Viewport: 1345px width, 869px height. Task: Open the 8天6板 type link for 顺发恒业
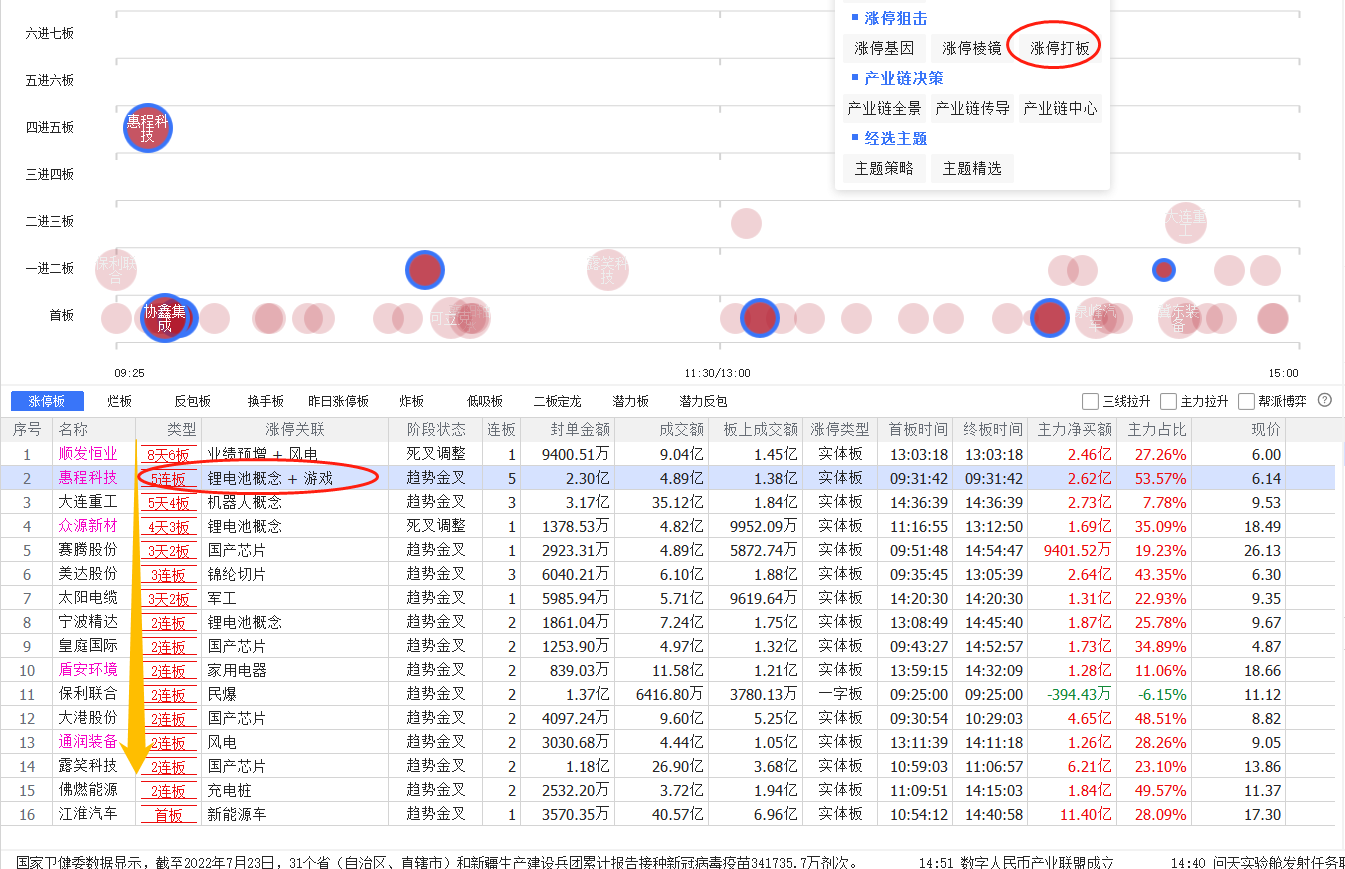point(168,455)
